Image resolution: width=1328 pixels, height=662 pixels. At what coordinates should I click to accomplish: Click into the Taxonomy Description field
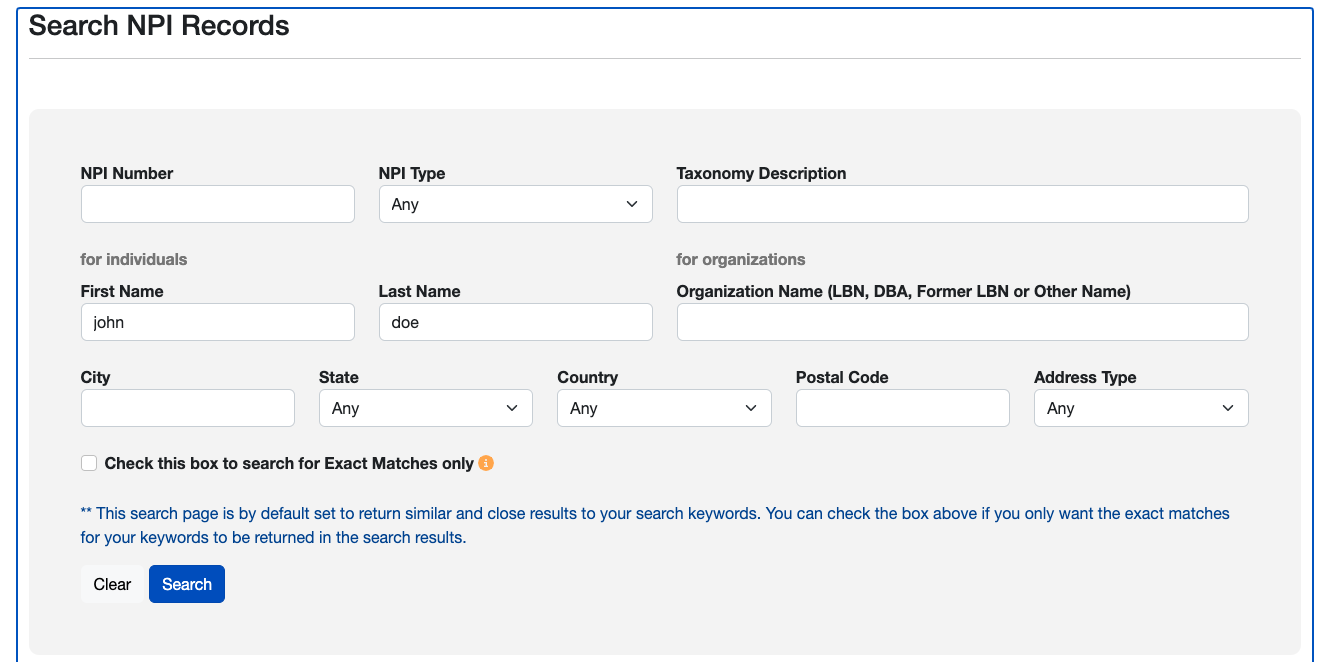[x=962, y=204]
